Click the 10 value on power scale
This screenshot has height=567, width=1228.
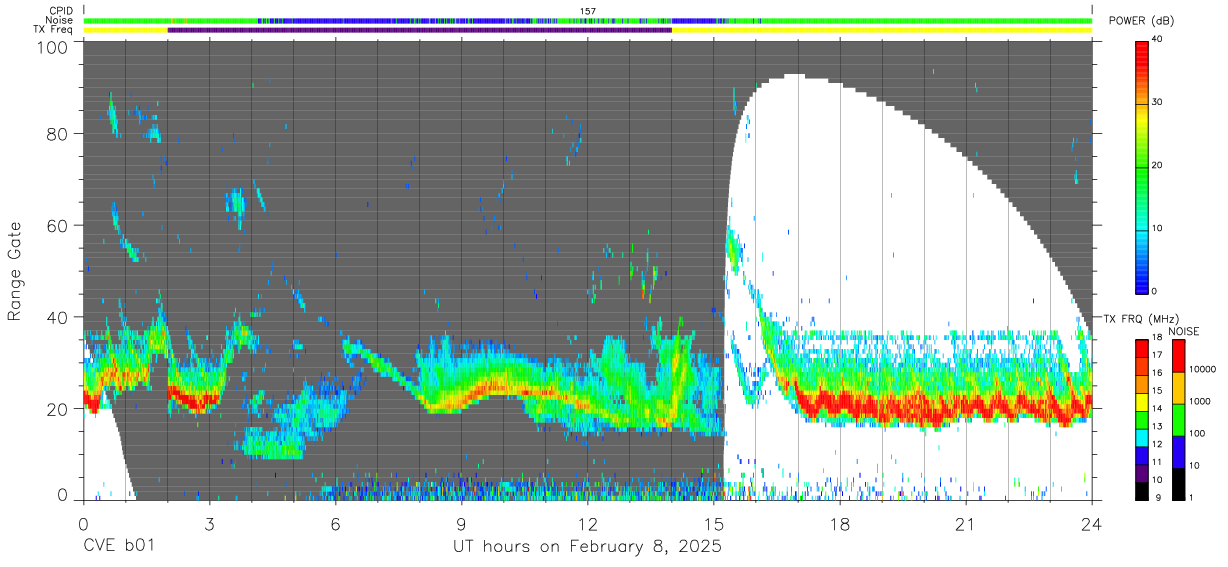click(x=1158, y=229)
